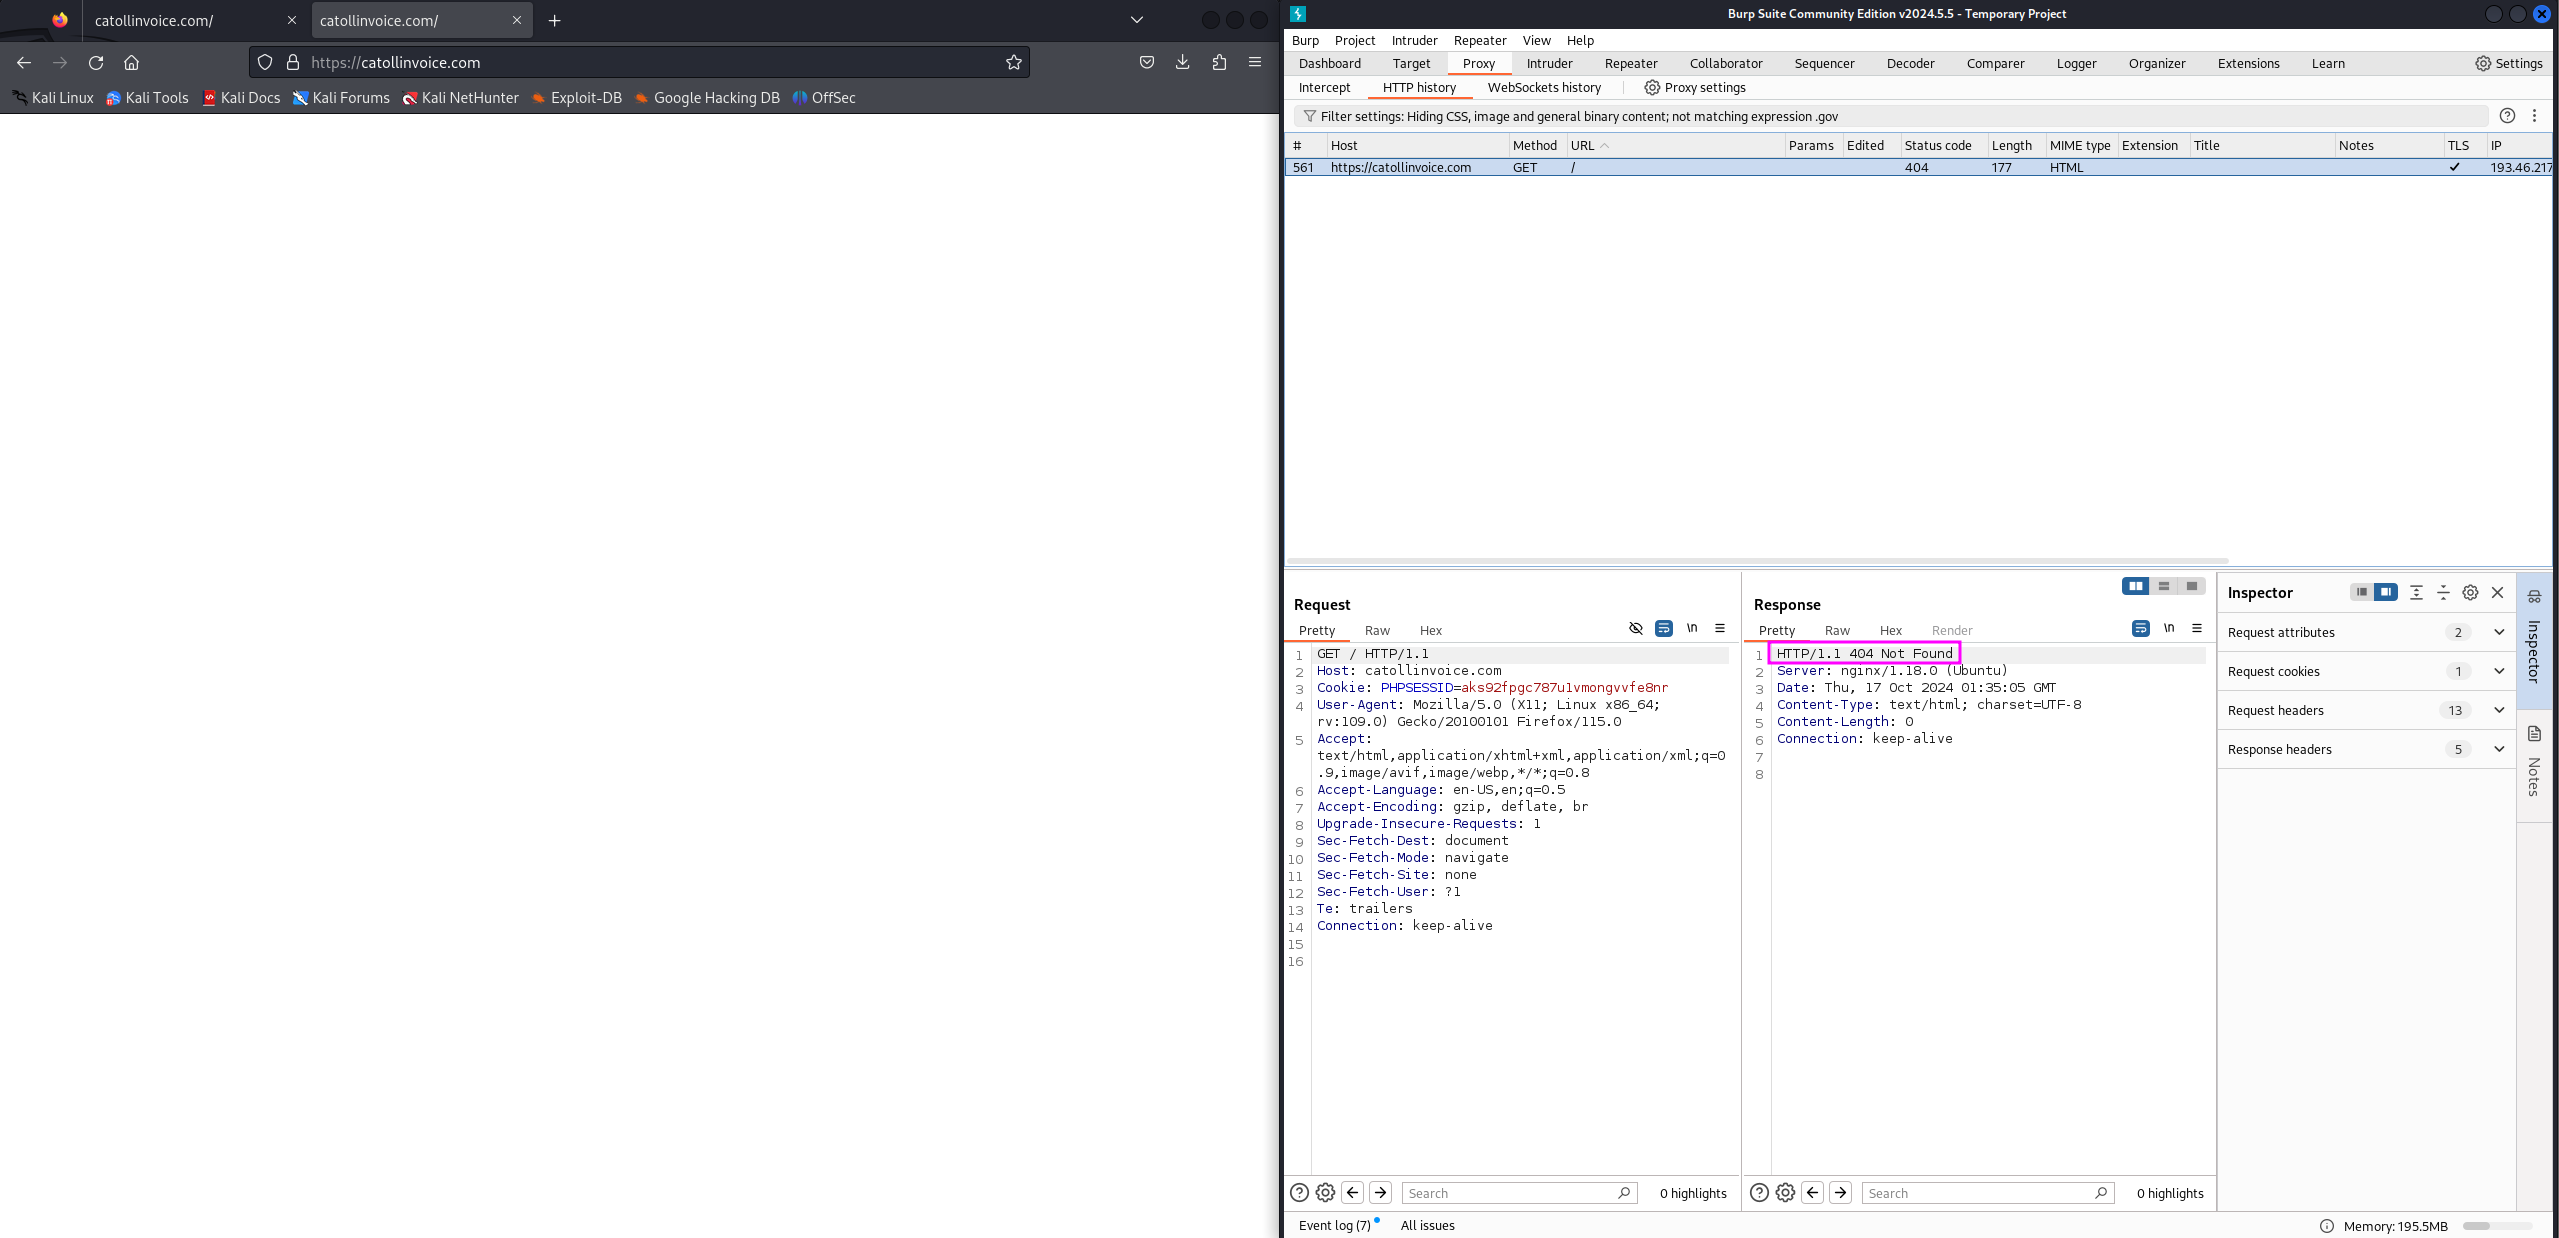Switch to WebSockets history sub-tab
The image size is (2559, 1238).
click(1544, 87)
